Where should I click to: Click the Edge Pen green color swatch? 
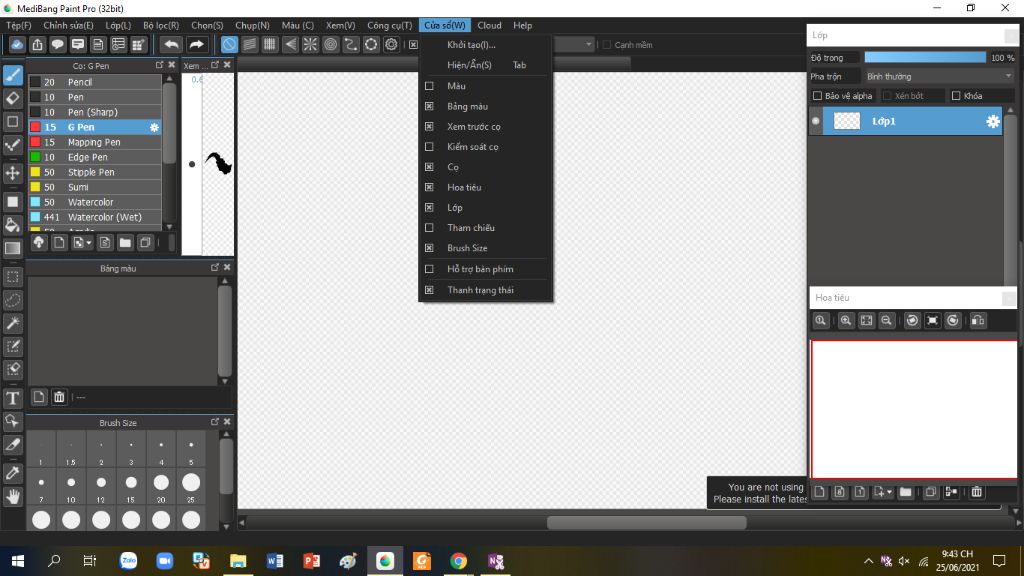(35, 157)
